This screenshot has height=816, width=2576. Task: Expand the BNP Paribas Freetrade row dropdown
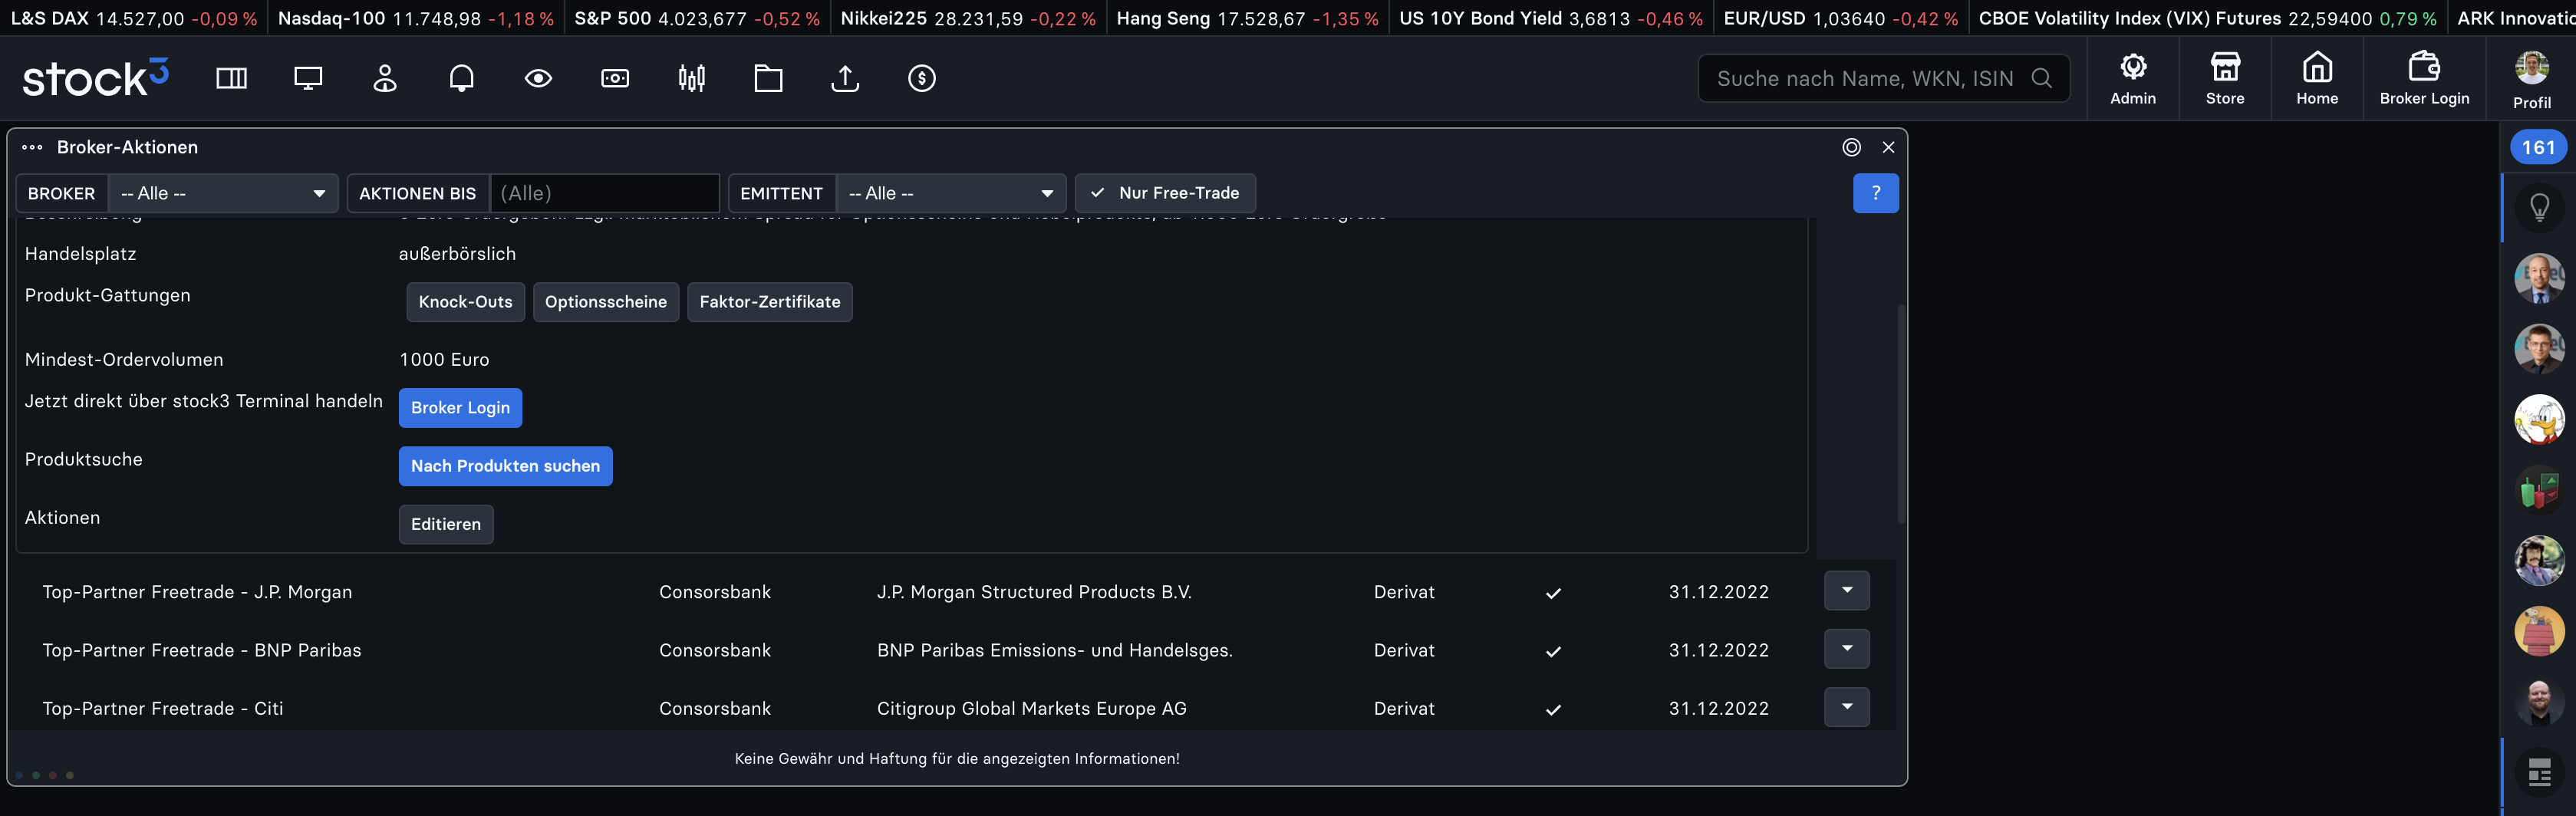(x=1846, y=649)
